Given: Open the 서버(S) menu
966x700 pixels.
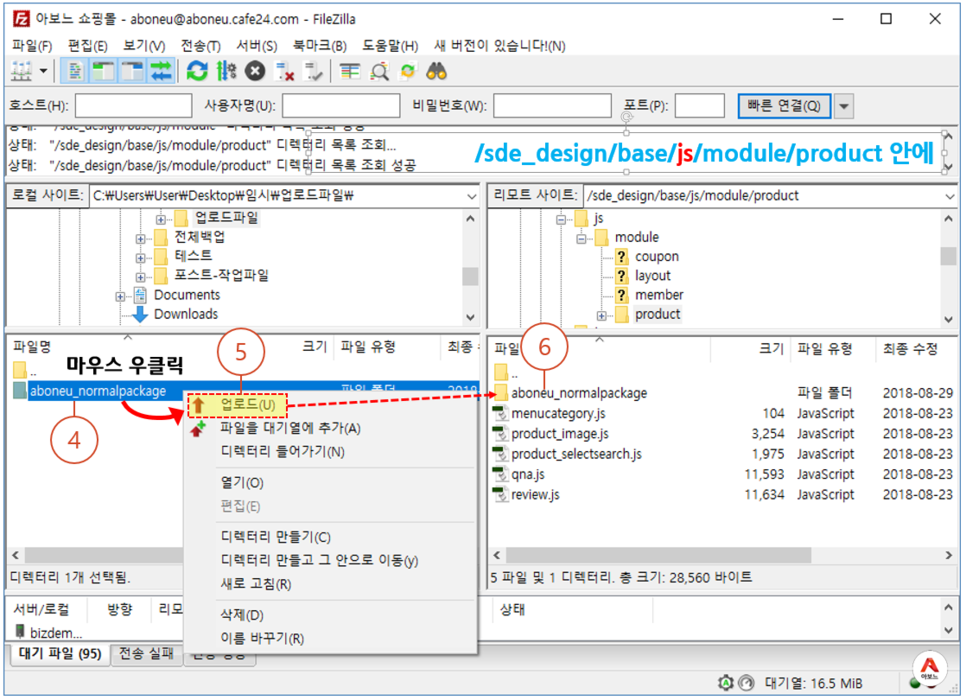Looking at the screenshot, I should 257,46.
